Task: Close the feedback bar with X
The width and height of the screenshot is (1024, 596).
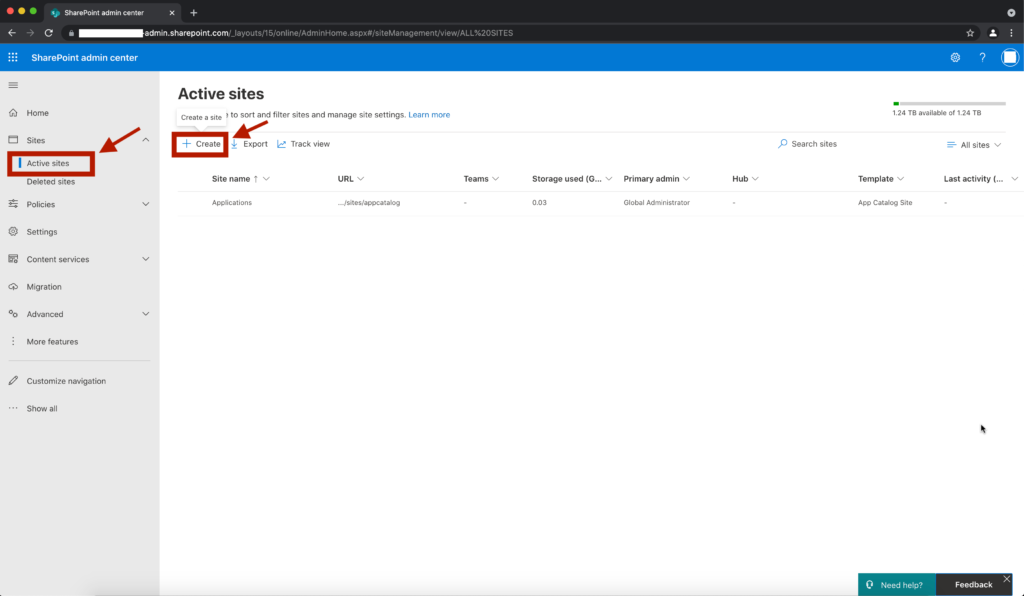Action: tap(1006, 579)
